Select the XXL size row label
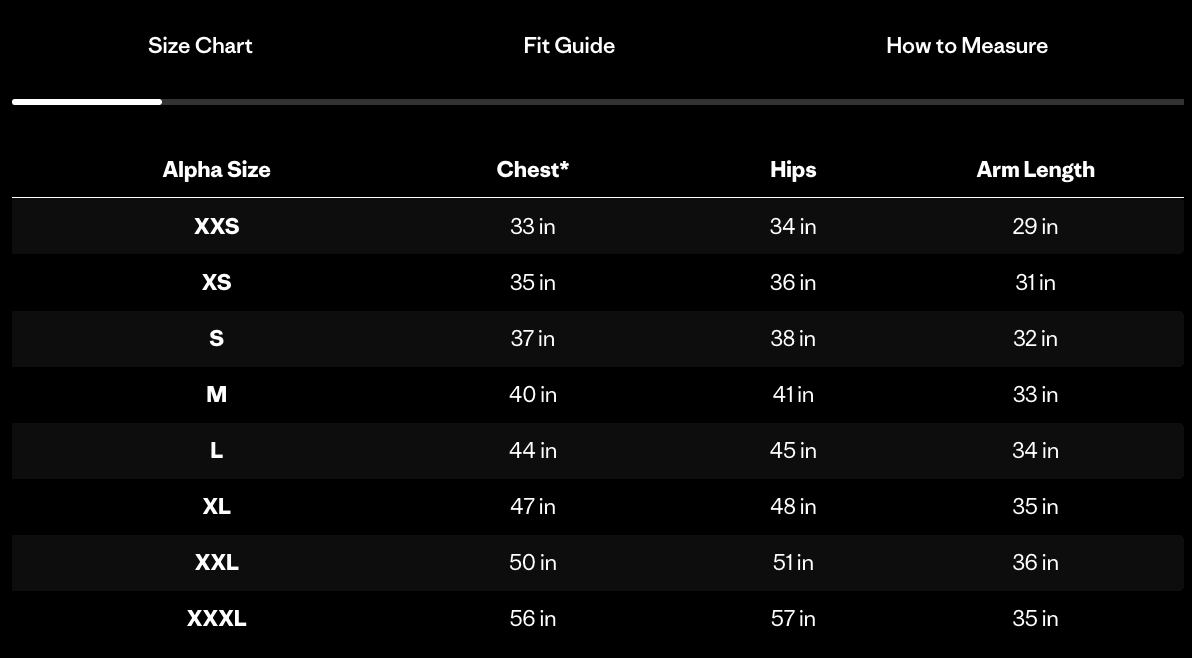The height and width of the screenshot is (658, 1192). [216, 562]
